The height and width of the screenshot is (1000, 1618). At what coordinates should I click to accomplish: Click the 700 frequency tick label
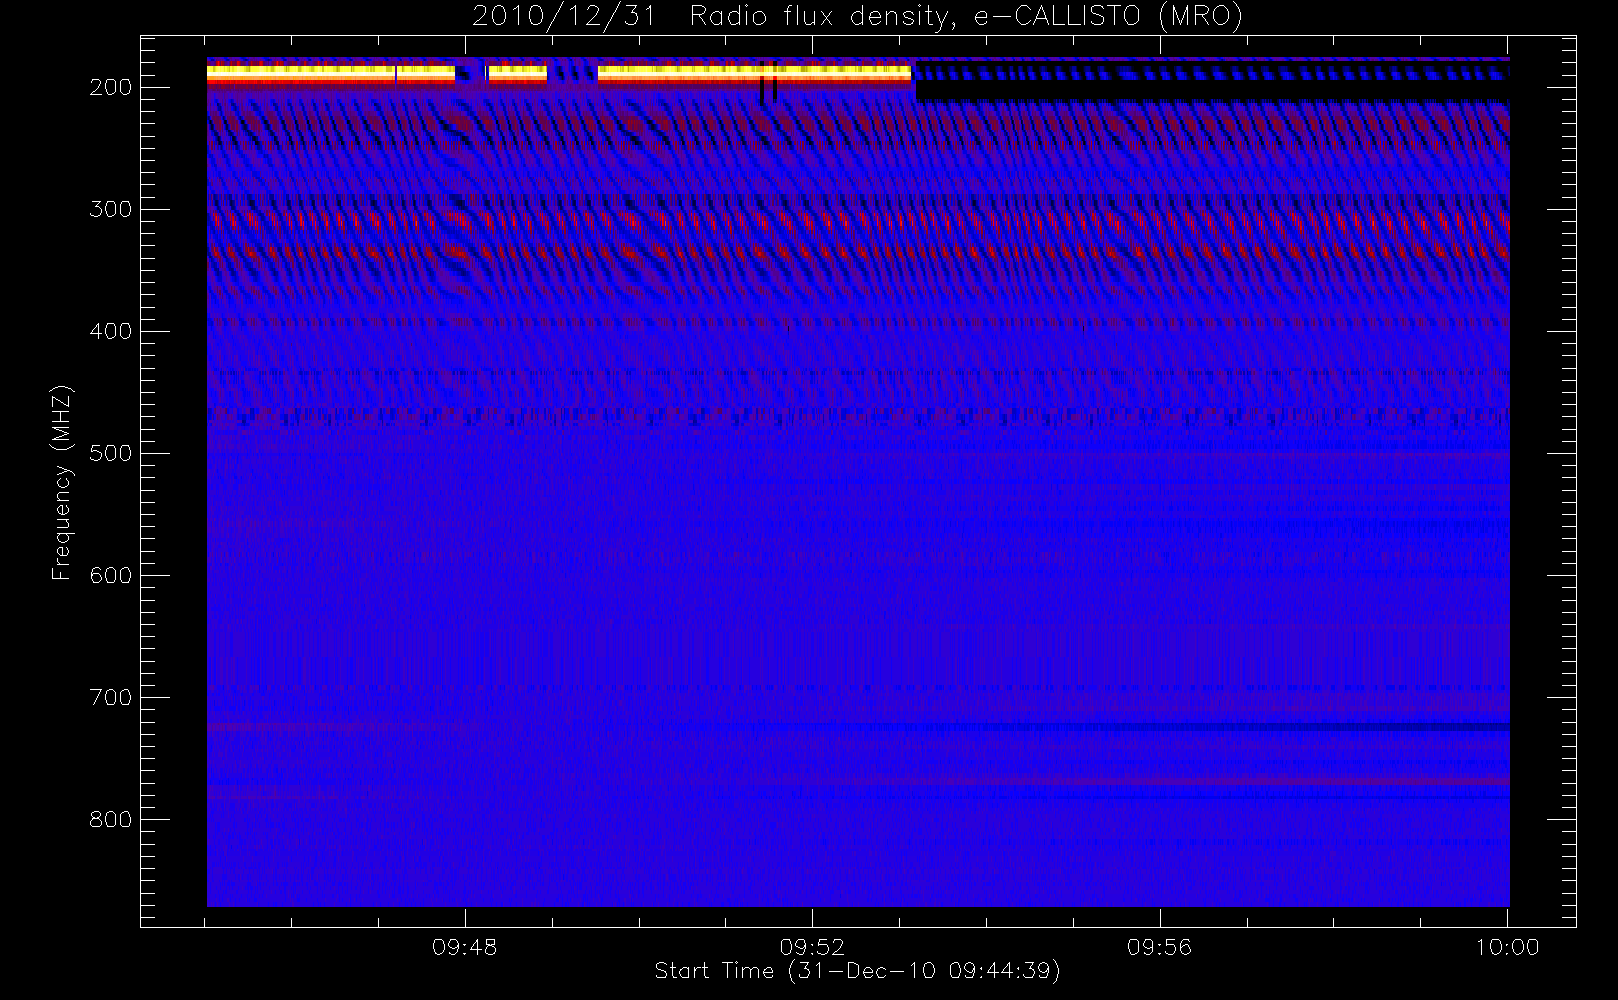coord(111,697)
